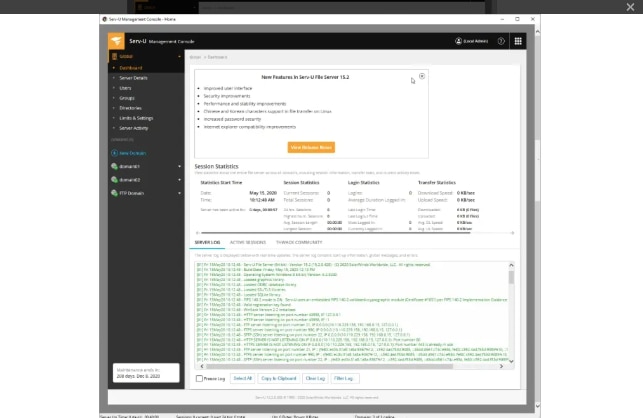The image size is (643, 418).
Task: Click the May 15, 2020 date value
Action: pyautogui.click(x=263, y=193)
